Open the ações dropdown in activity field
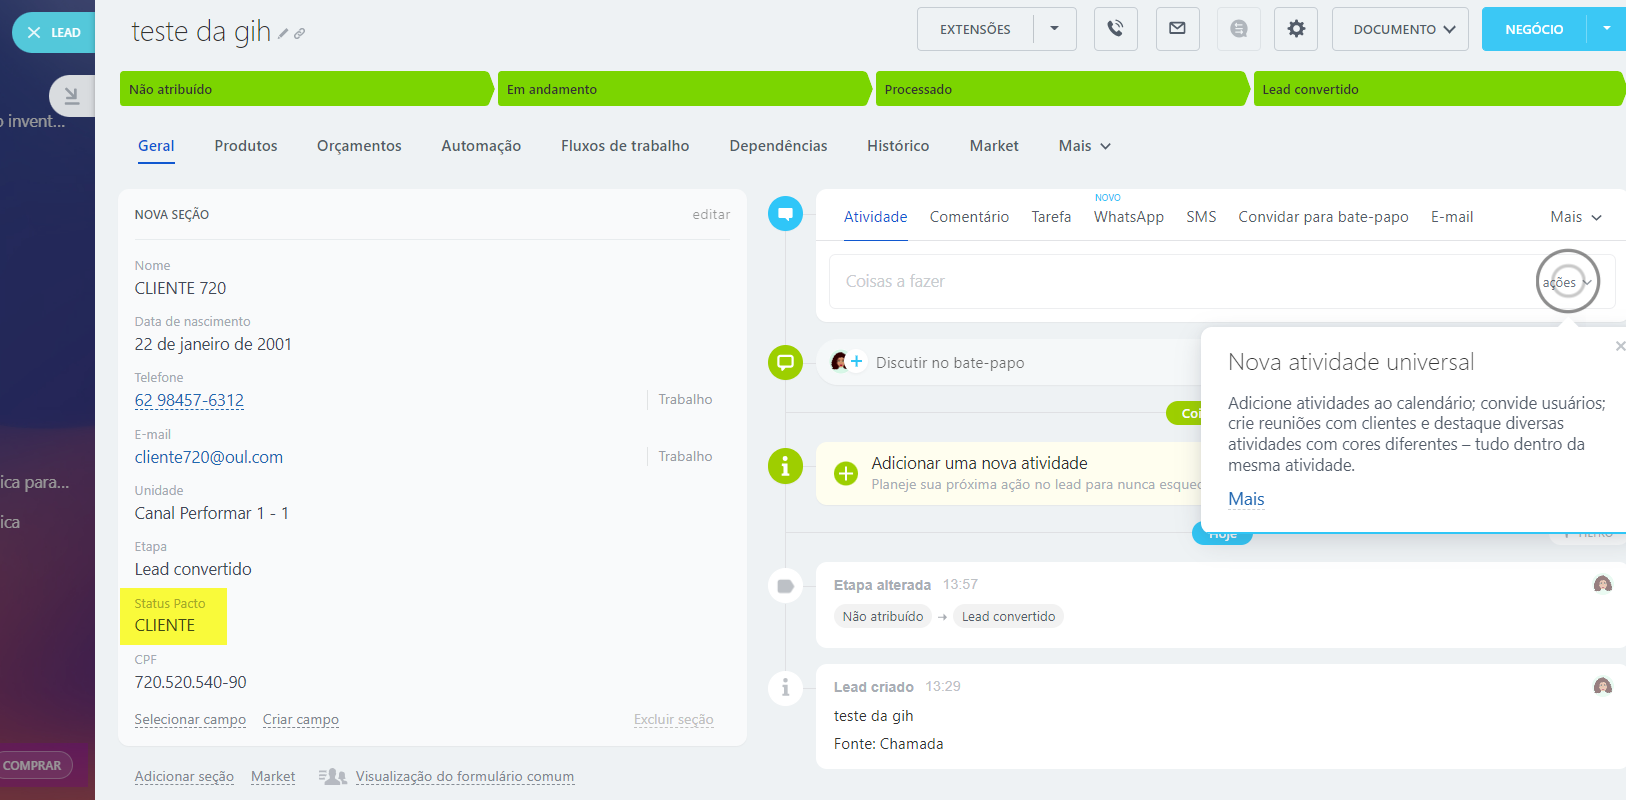1626x800 pixels. [x=1566, y=282]
